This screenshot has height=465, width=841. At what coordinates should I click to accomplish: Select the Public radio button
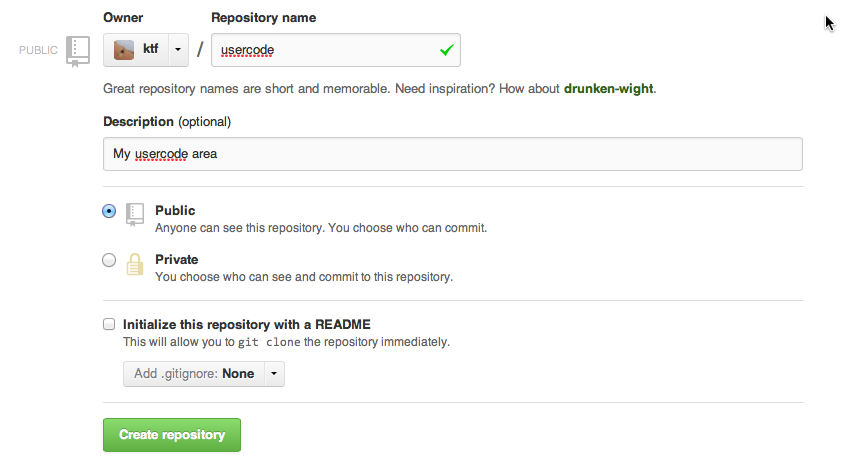point(109,211)
